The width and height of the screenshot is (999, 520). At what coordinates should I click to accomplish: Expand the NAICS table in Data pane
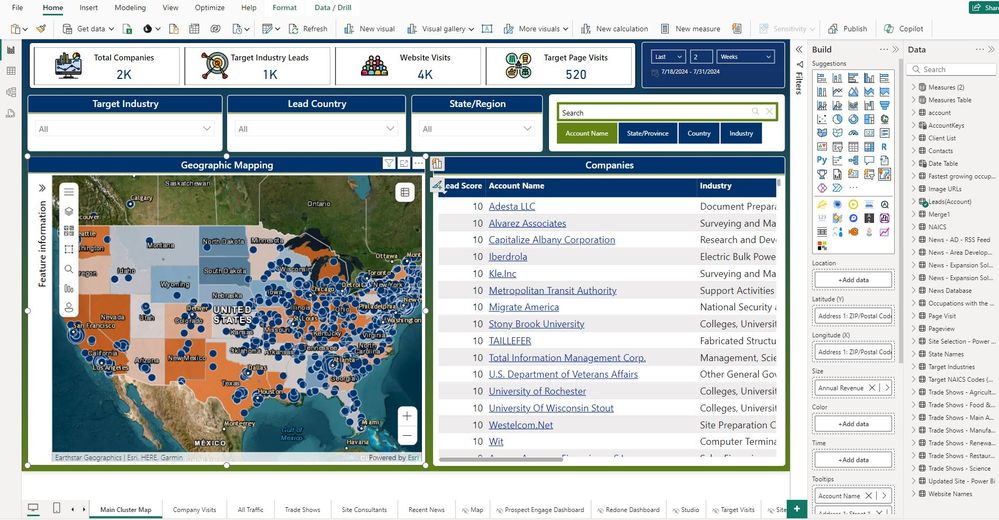pyautogui.click(x=913, y=227)
